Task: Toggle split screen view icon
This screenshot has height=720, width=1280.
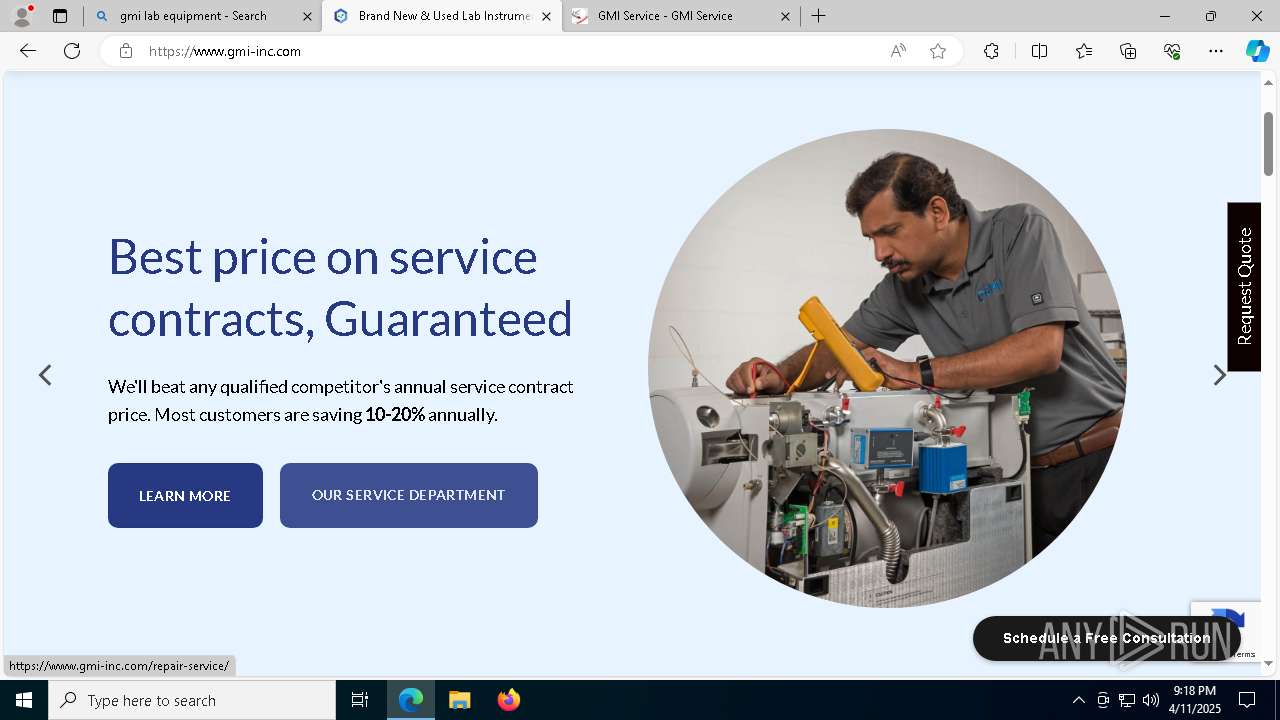Action: click(x=1039, y=51)
